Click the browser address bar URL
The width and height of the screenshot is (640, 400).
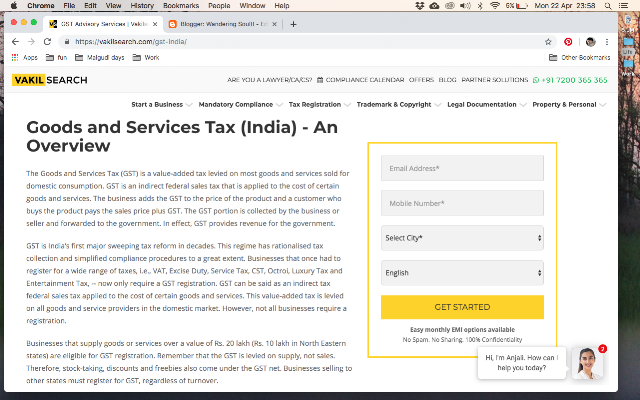click(x=131, y=42)
